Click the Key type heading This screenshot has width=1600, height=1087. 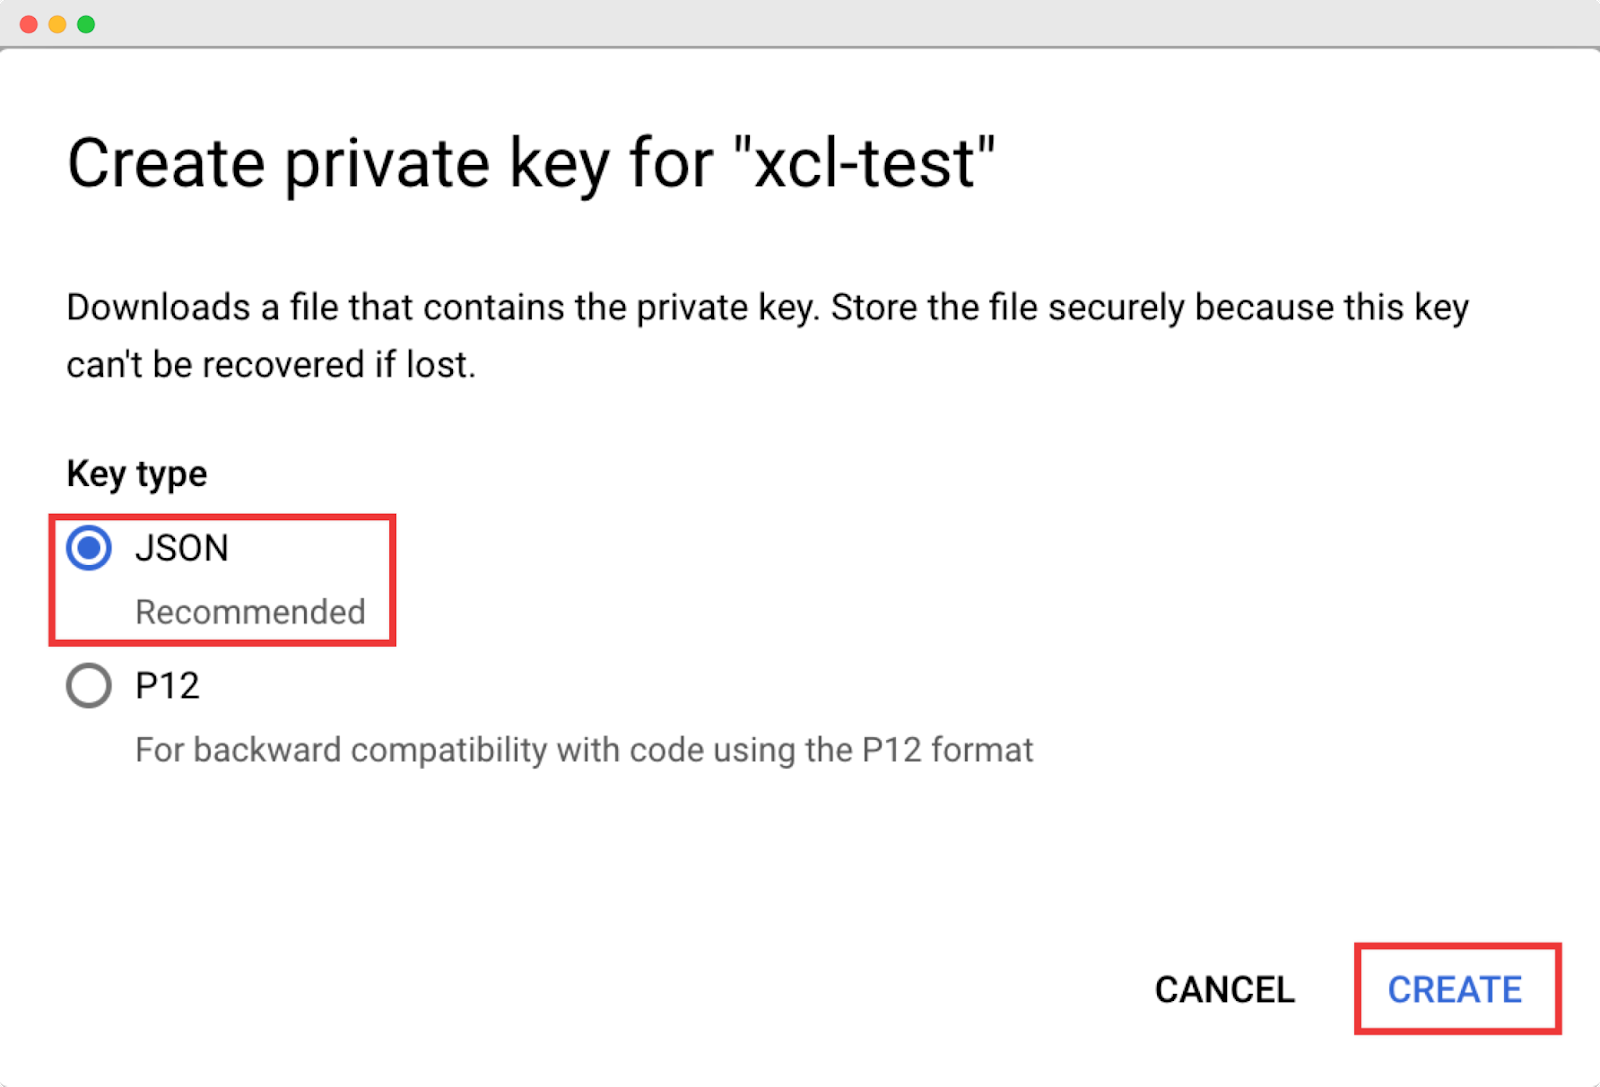tap(136, 473)
